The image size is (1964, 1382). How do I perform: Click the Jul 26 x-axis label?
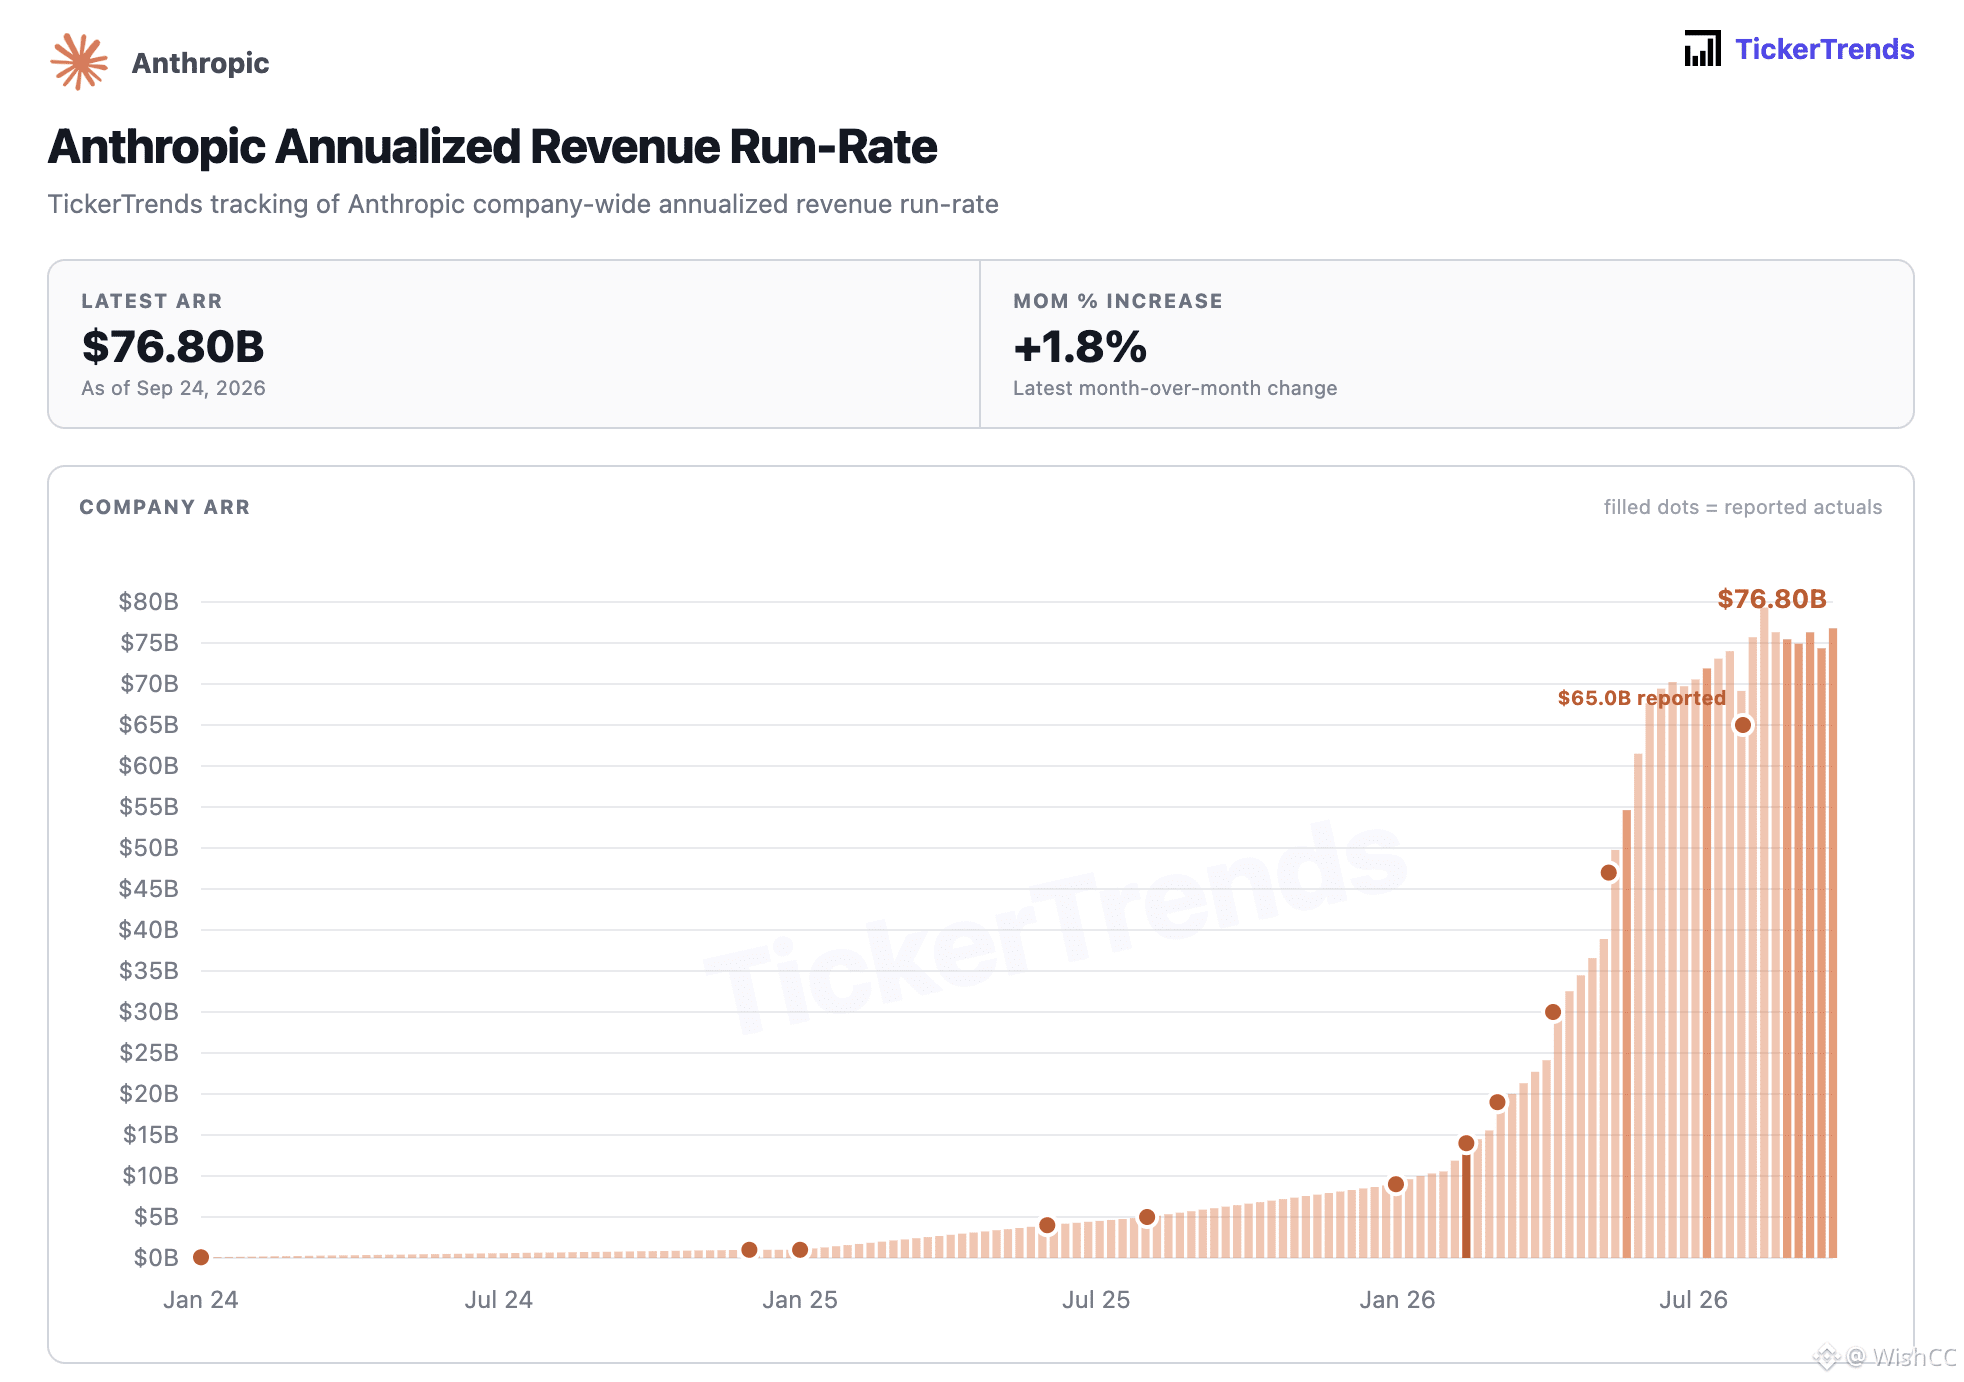(1693, 1300)
